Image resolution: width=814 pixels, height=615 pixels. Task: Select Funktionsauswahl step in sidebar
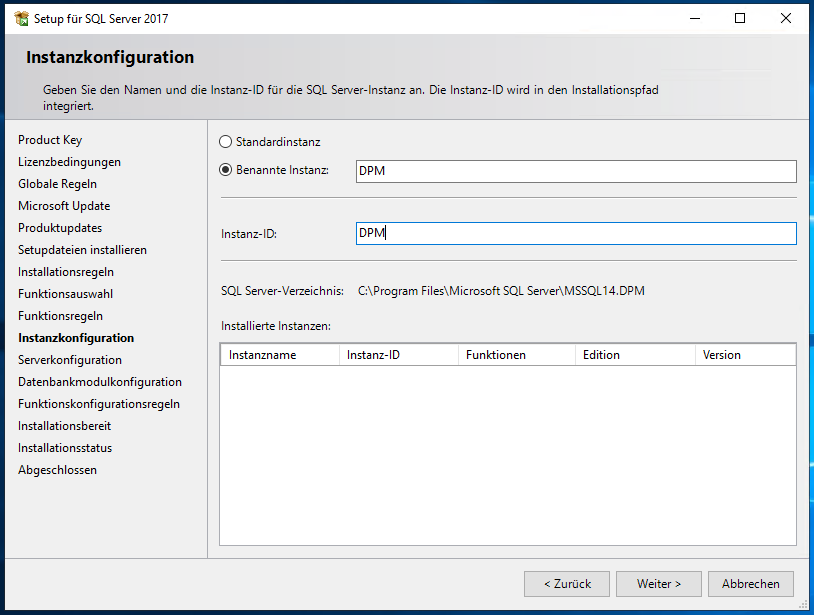click(65, 294)
